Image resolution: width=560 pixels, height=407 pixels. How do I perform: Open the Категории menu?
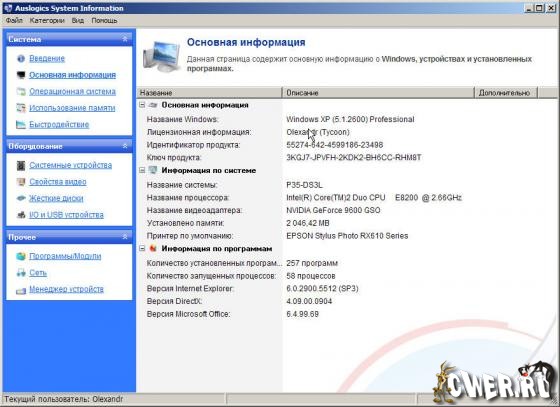coord(47,21)
